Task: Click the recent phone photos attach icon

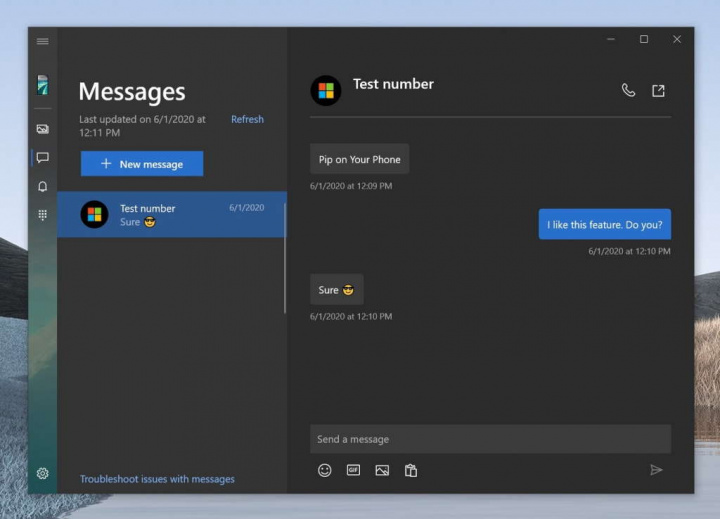Action: click(410, 470)
